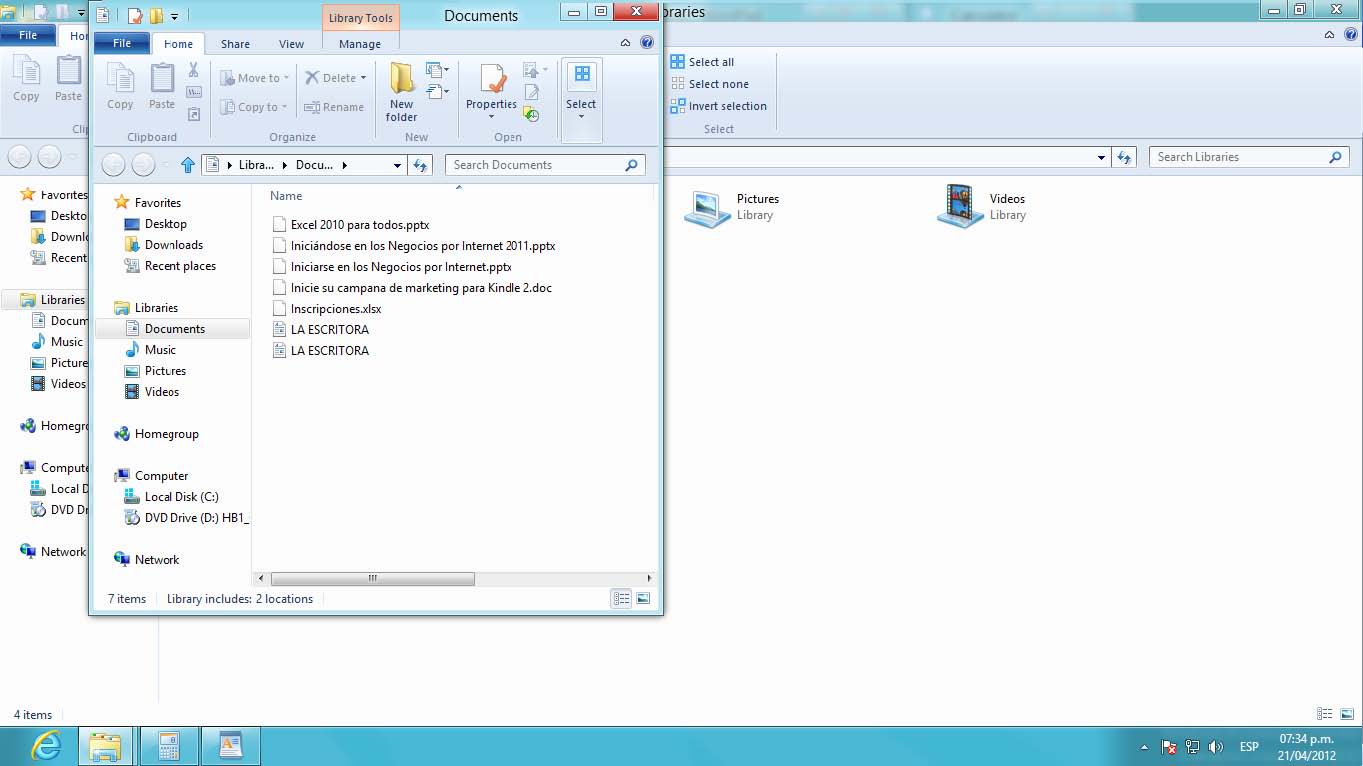The height and width of the screenshot is (766, 1363).
Task: Click the Up arrow navigation button
Action: [187, 165]
